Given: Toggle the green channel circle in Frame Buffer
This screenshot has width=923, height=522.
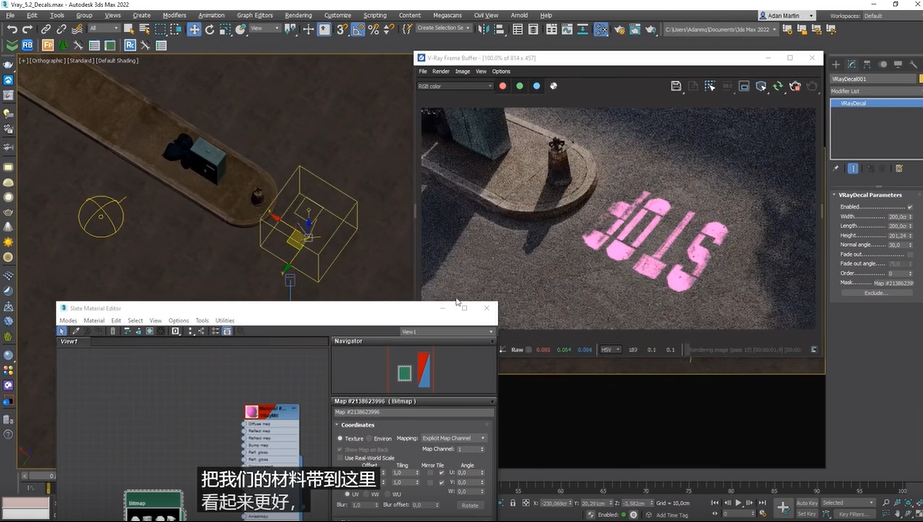Looking at the screenshot, I should [520, 86].
